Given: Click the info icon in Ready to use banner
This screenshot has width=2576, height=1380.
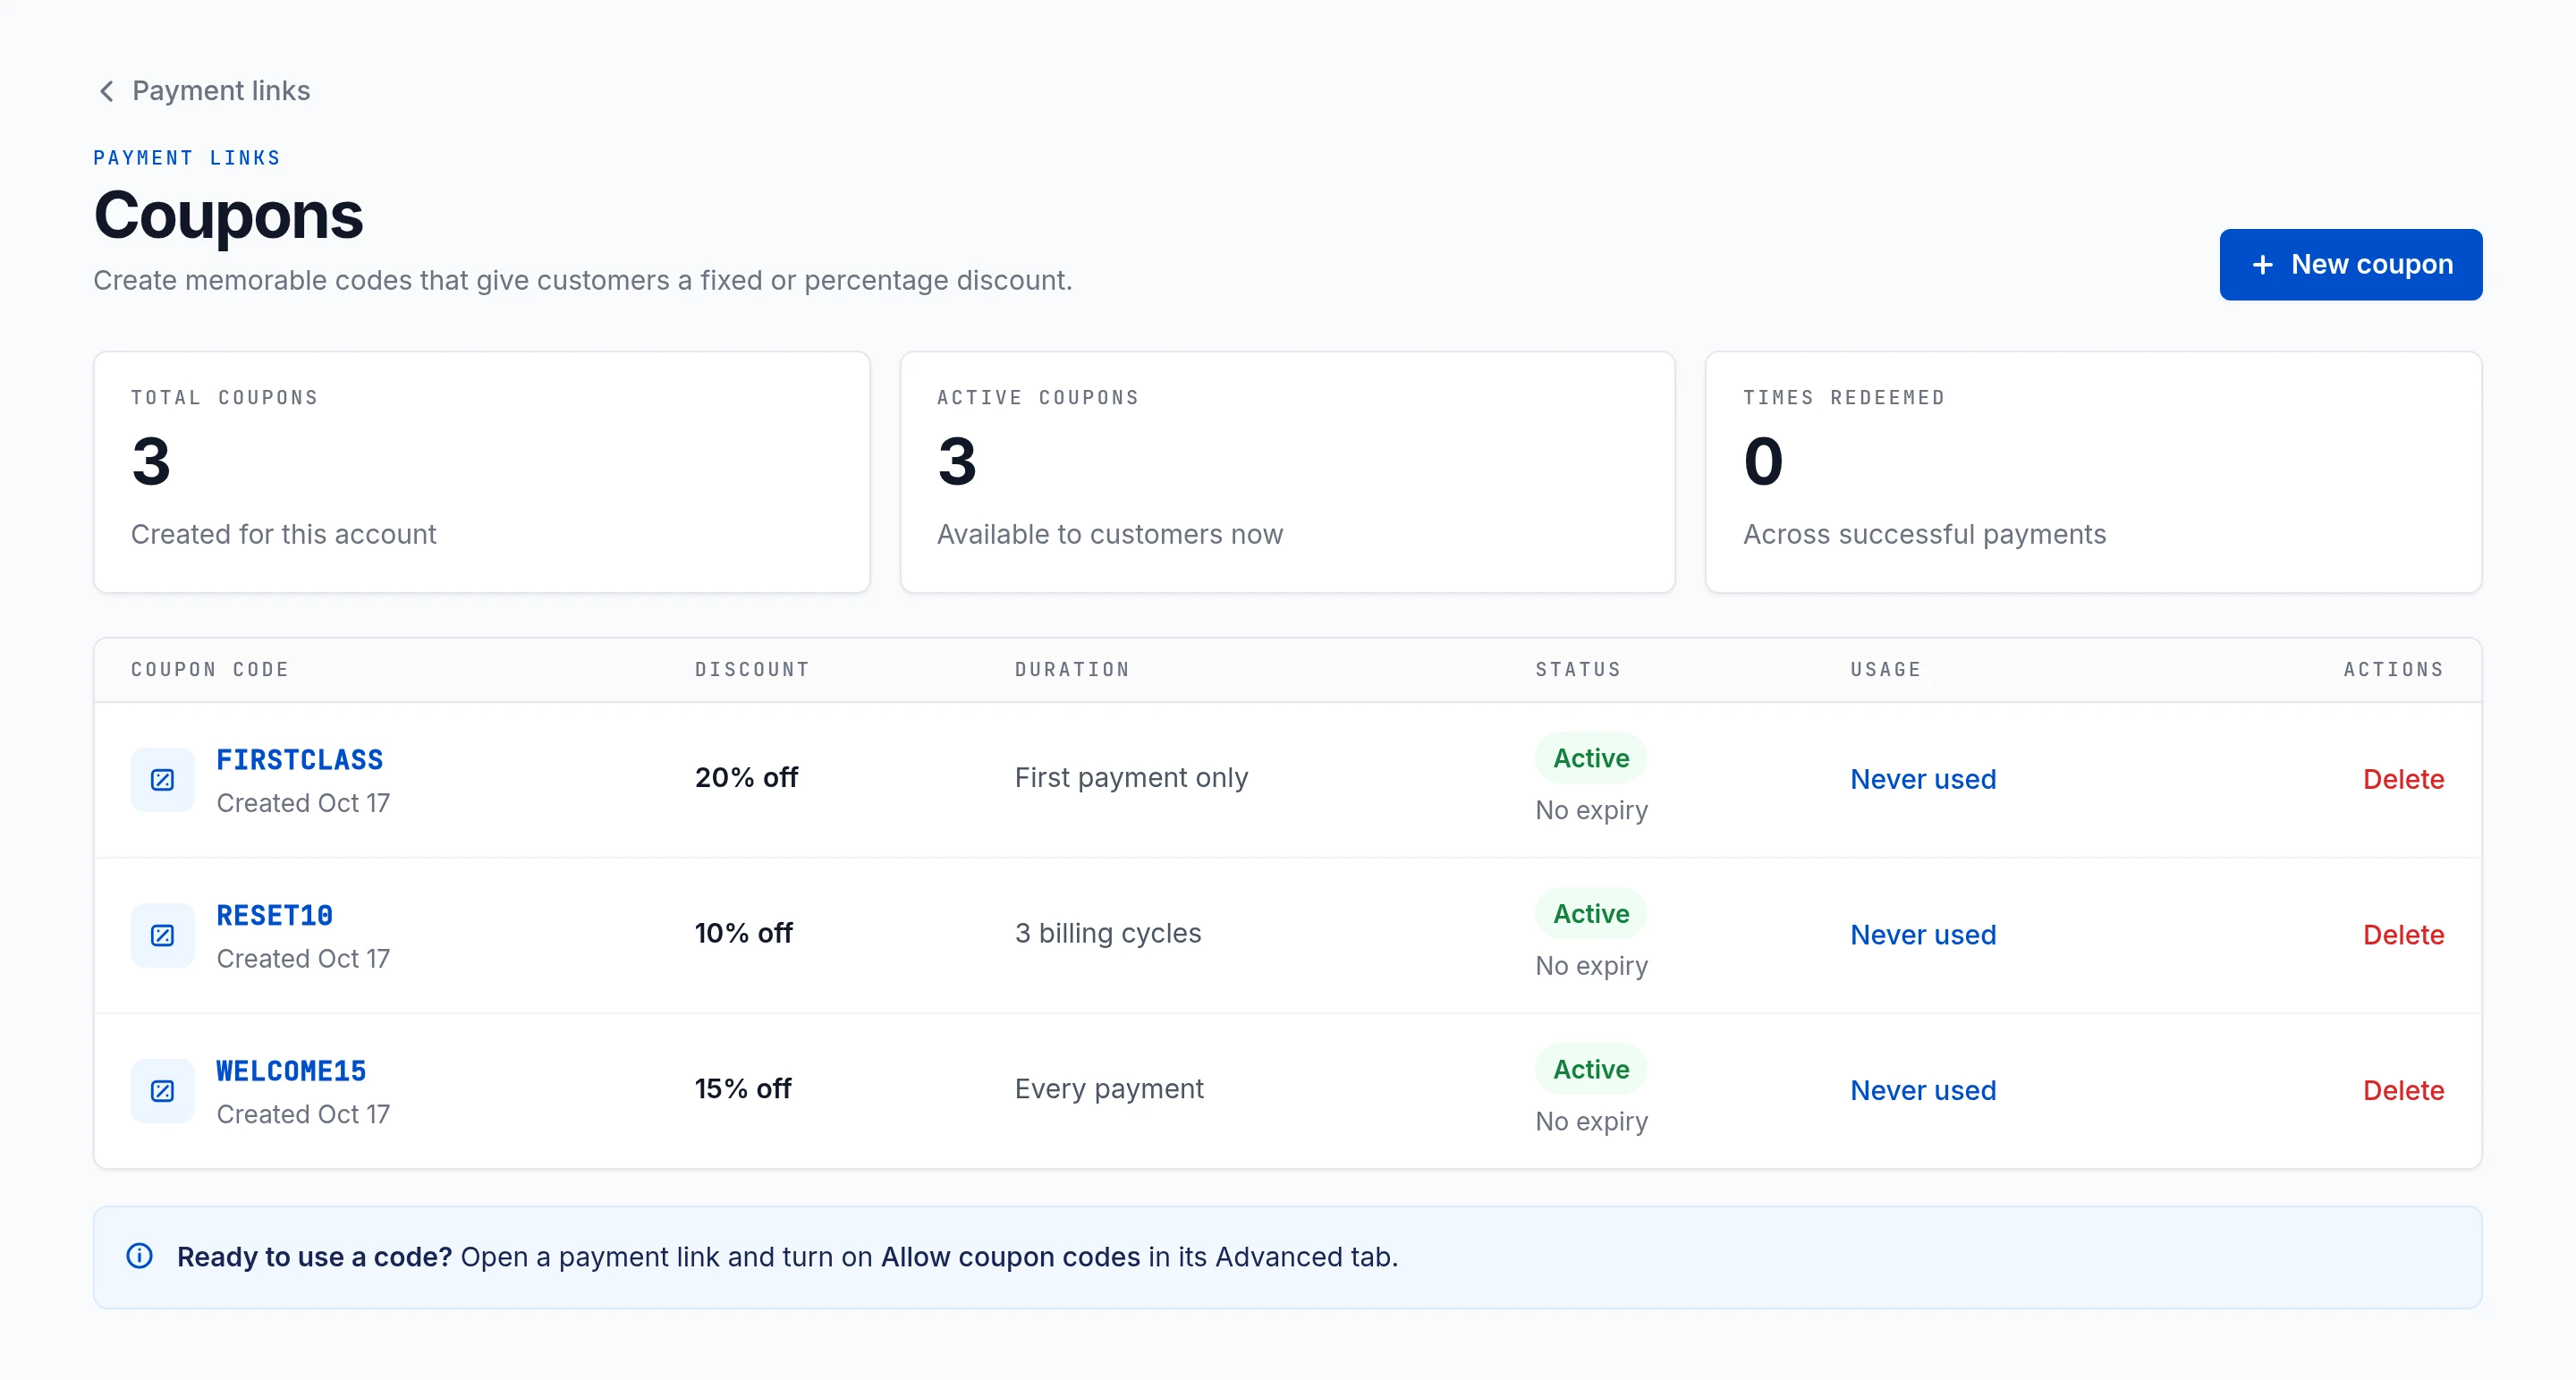Looking at the screenshot, I should (140, 1256).
